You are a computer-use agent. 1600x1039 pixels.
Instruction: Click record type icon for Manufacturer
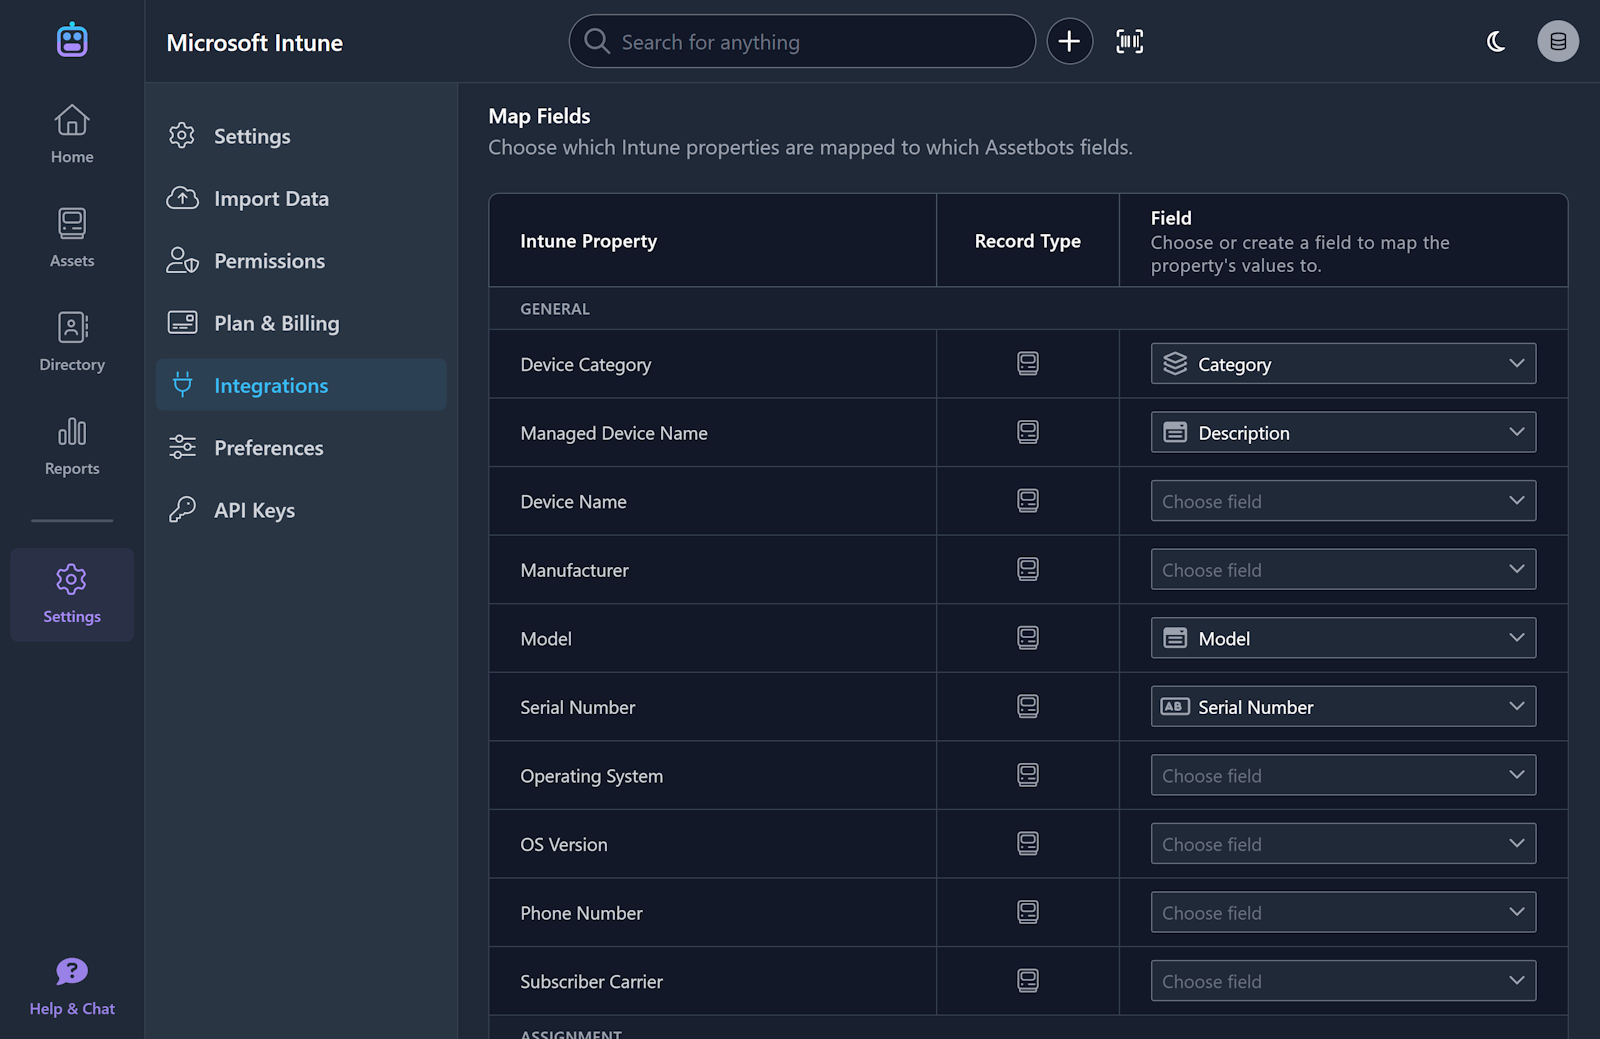(1028, 569)
